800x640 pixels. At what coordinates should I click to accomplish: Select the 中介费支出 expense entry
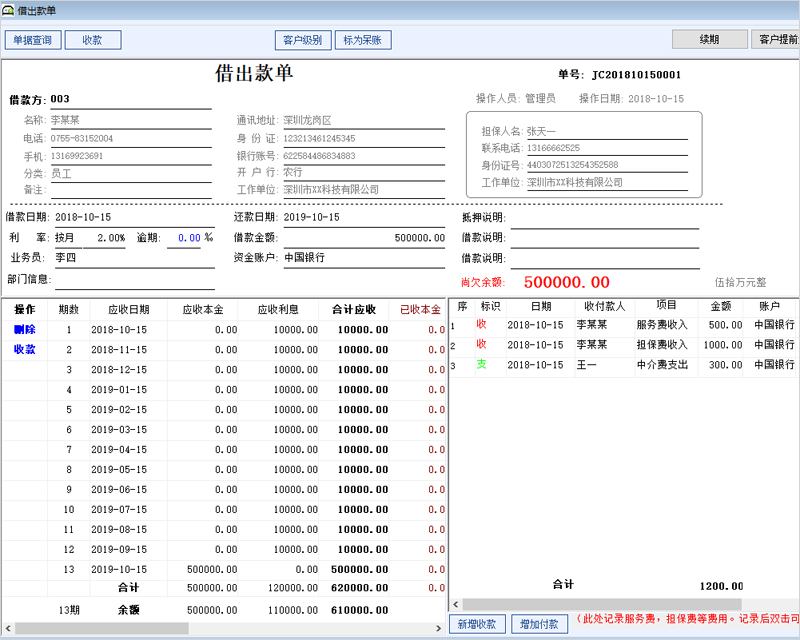pyautogui.click(x=662, y=365)
